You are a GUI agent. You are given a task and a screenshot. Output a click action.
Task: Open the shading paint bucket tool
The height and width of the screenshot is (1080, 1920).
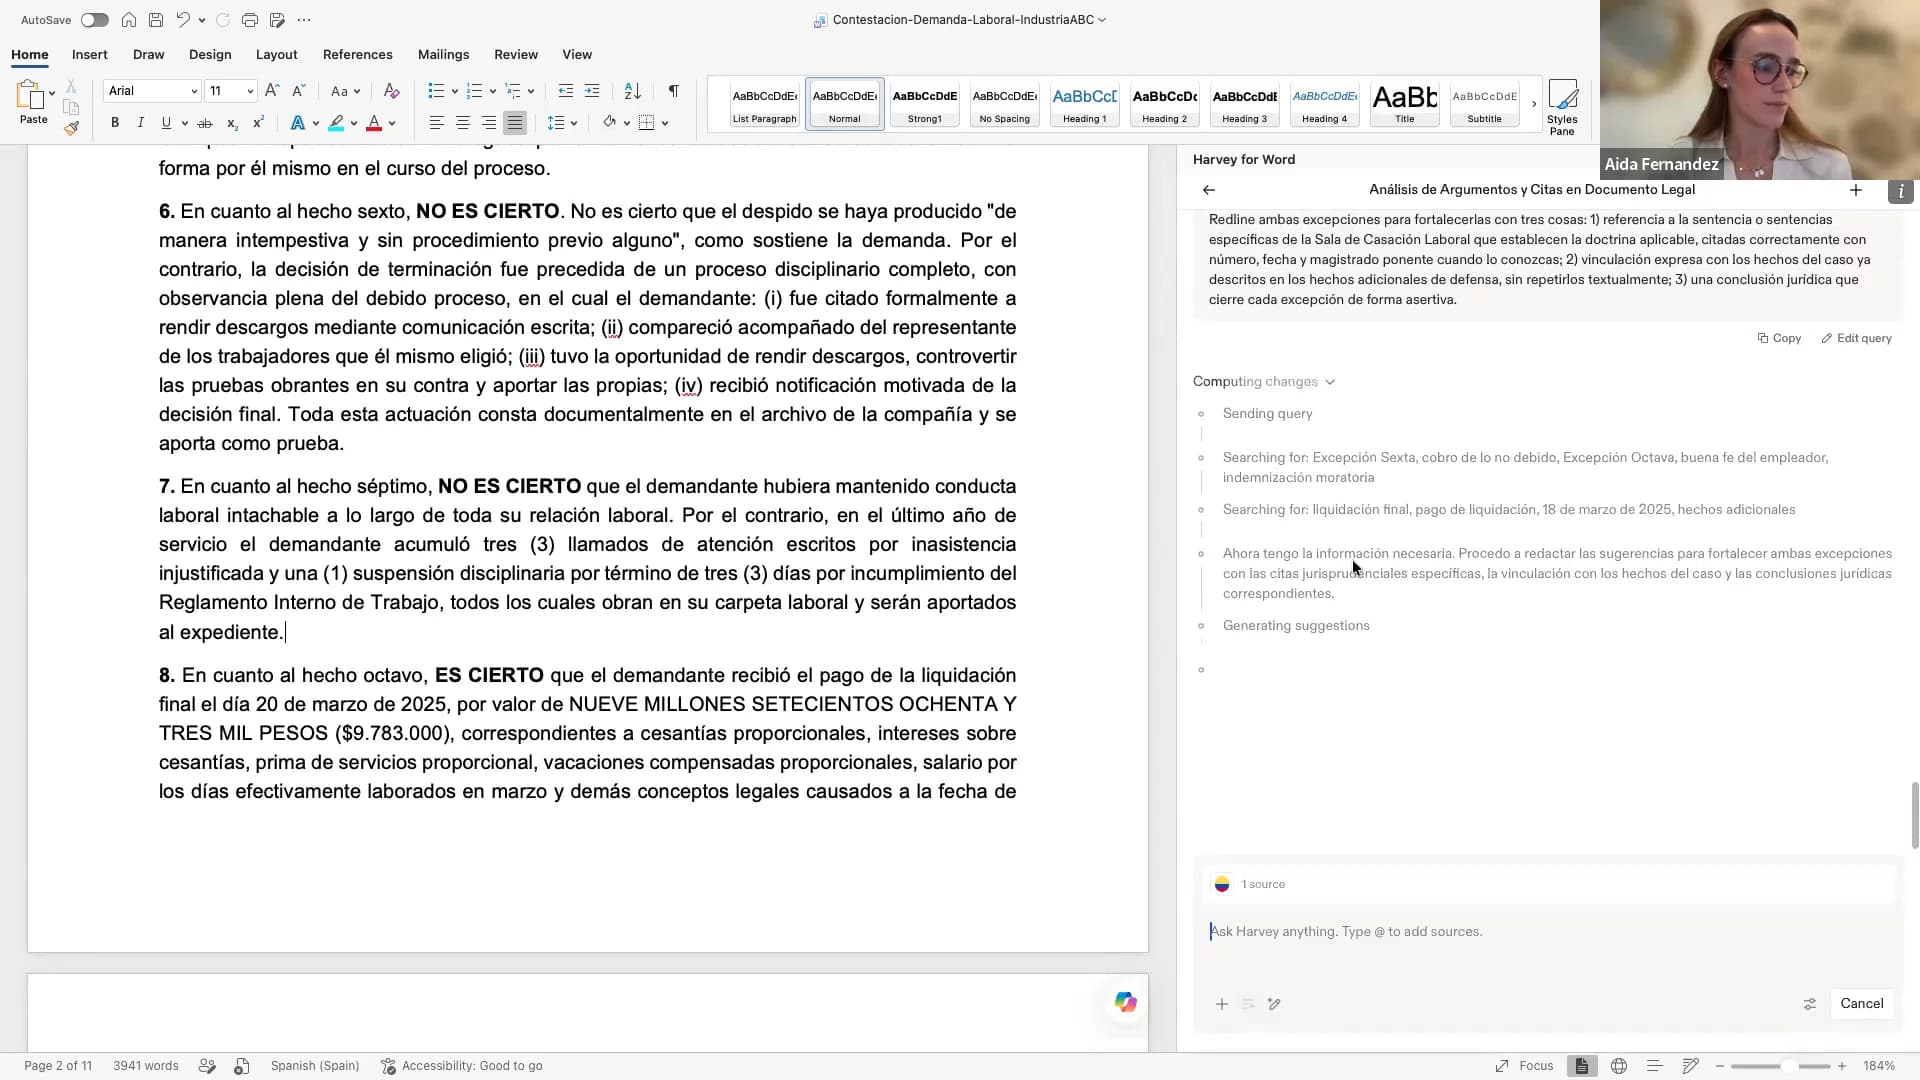(x=609, y=123)
